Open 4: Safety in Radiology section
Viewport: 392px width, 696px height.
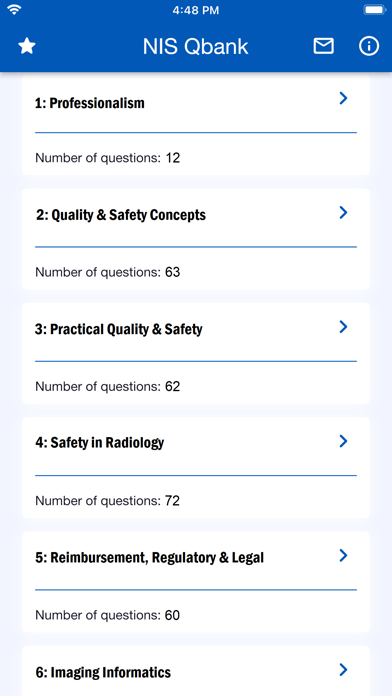(x=99, y=443)
